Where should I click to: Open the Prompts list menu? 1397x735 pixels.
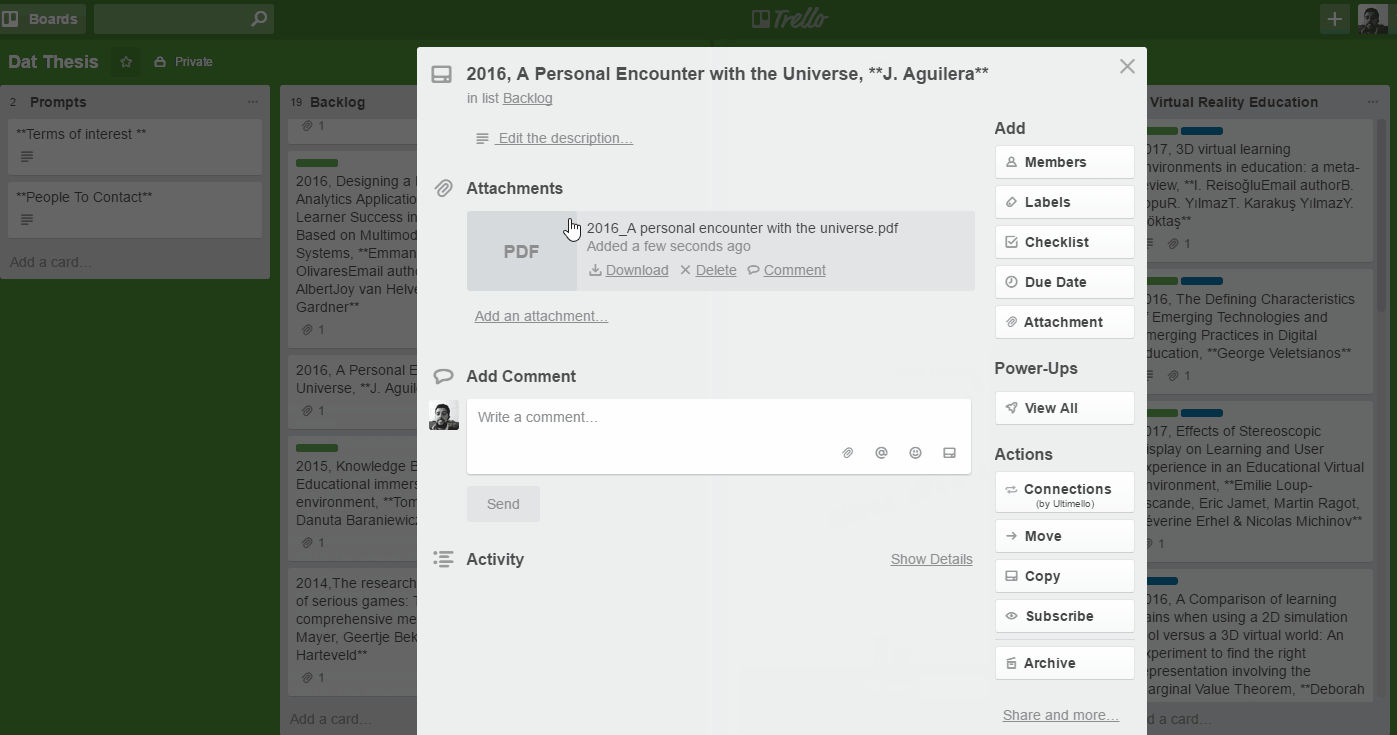pos(254,101)
